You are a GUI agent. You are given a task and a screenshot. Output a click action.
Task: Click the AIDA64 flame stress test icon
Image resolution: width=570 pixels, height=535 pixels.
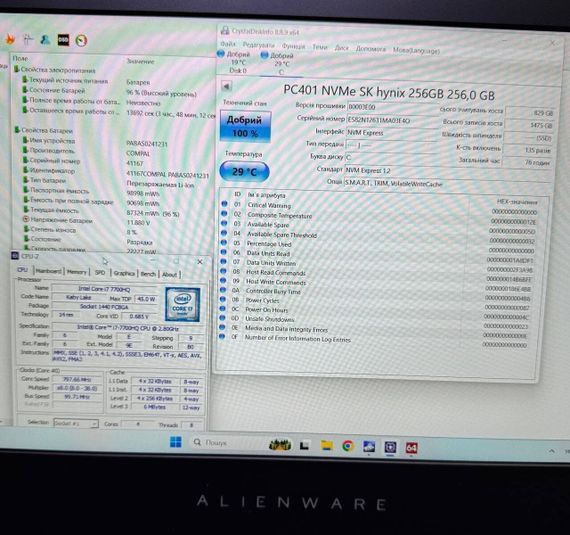pyautogui.click(x=10, y=39)
